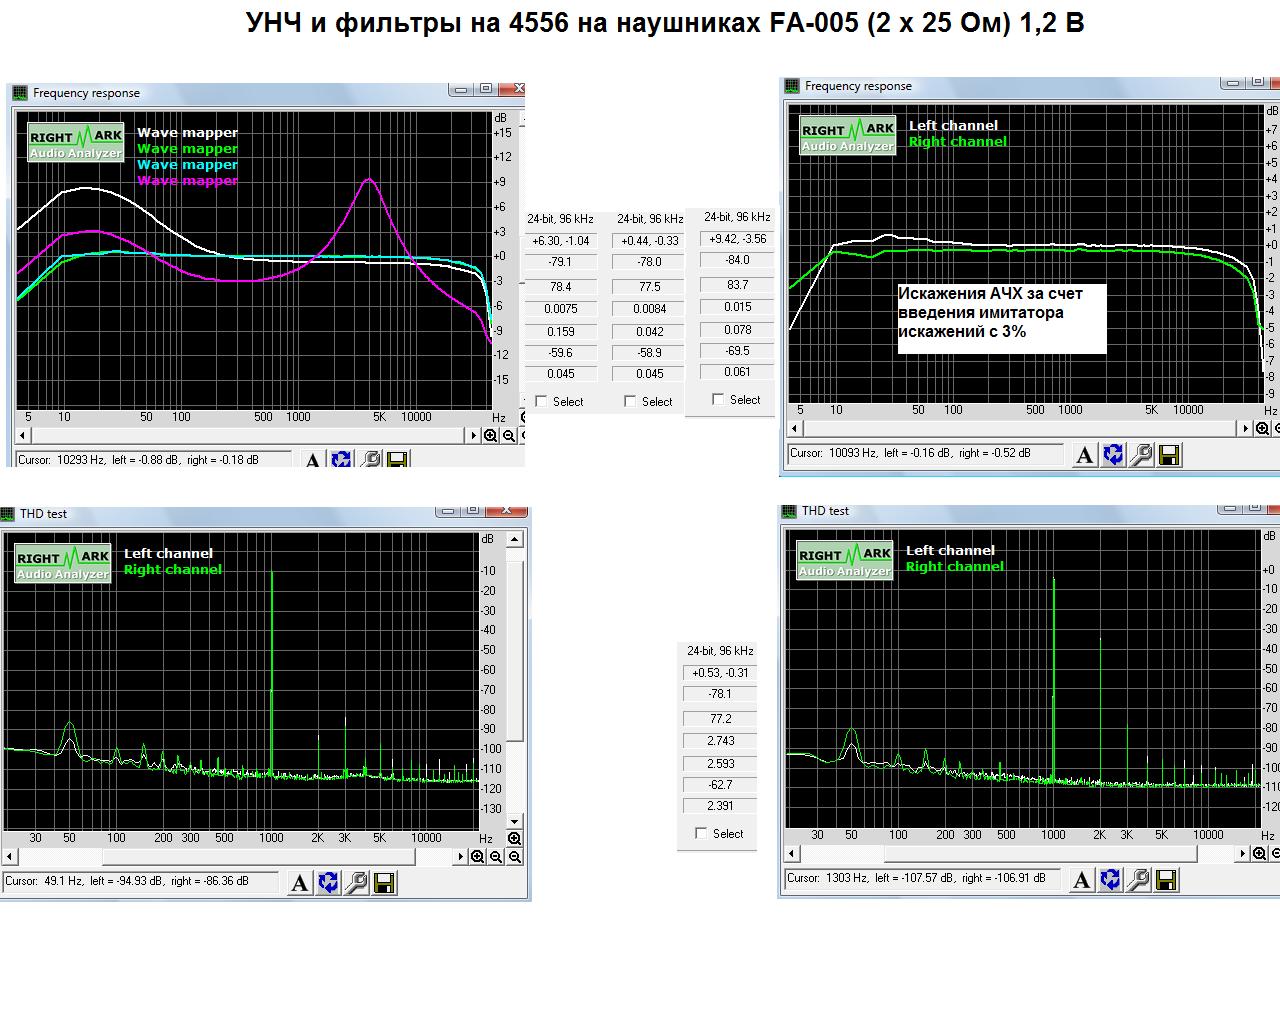Viewport: 1280px width, 1024px height.
Task: Click zoom-in magnifier next to 1303 Hz THD horizontal scrollbar
Action: (1260, 853)
